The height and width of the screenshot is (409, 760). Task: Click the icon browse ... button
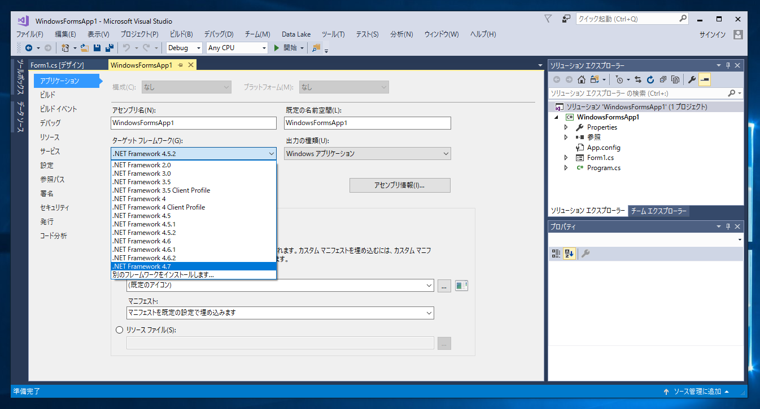click(x=444, y=286)
